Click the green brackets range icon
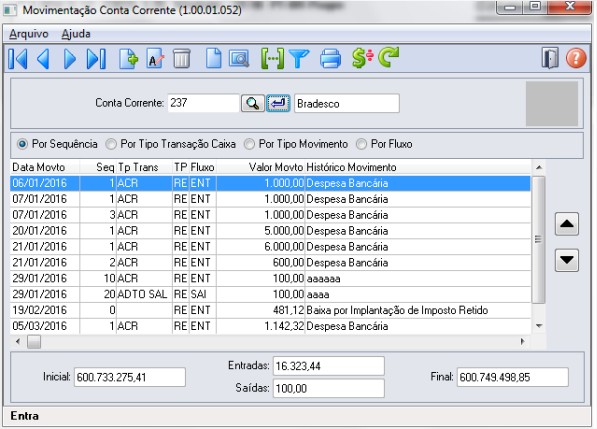The height and width of the screenshot is (429, 597). pos(272,59)
